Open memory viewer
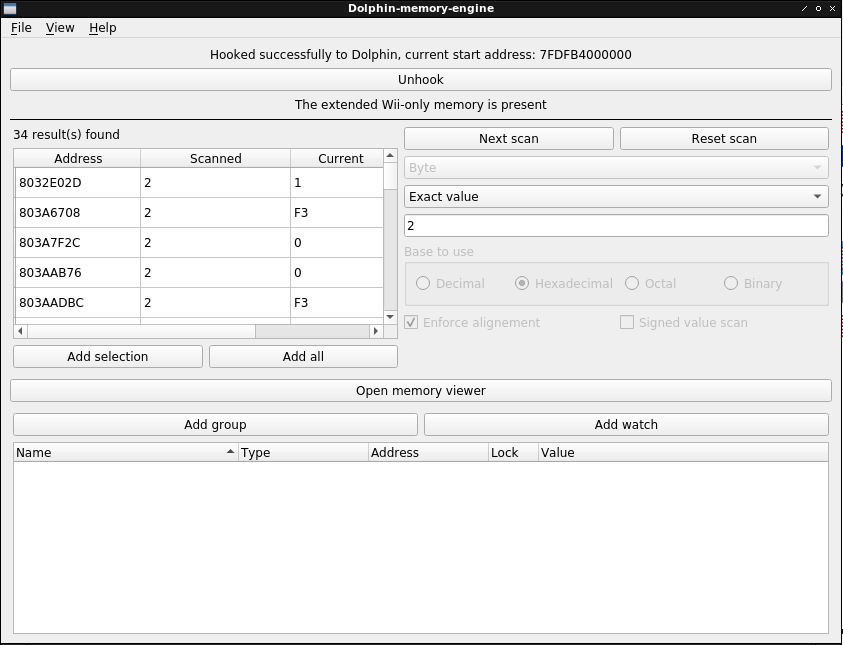Screen dimensions: 843x645 (x=421, y=391)
